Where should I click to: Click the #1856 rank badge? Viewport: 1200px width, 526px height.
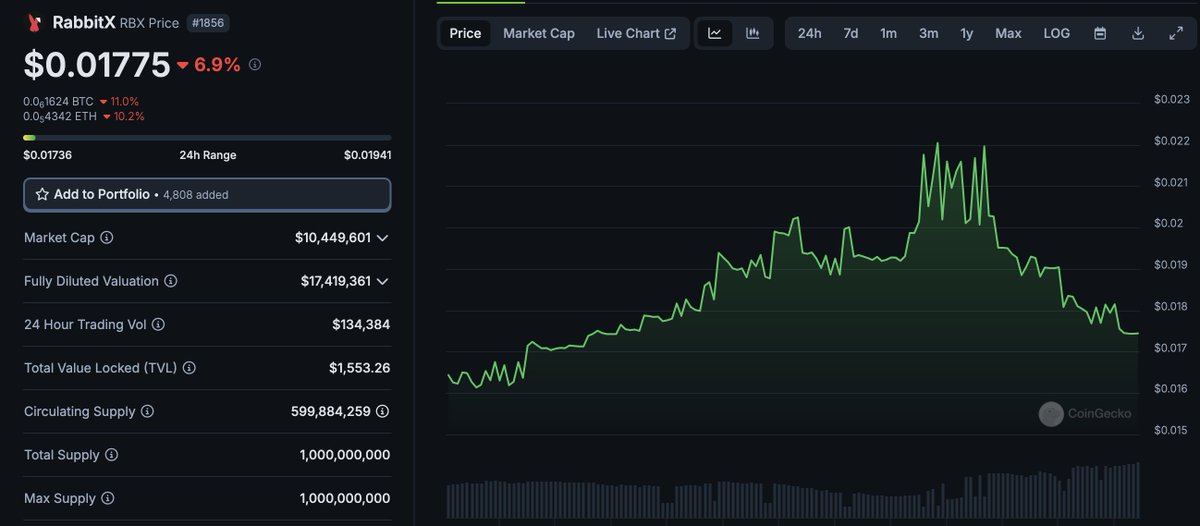click(x=208, y=22)
